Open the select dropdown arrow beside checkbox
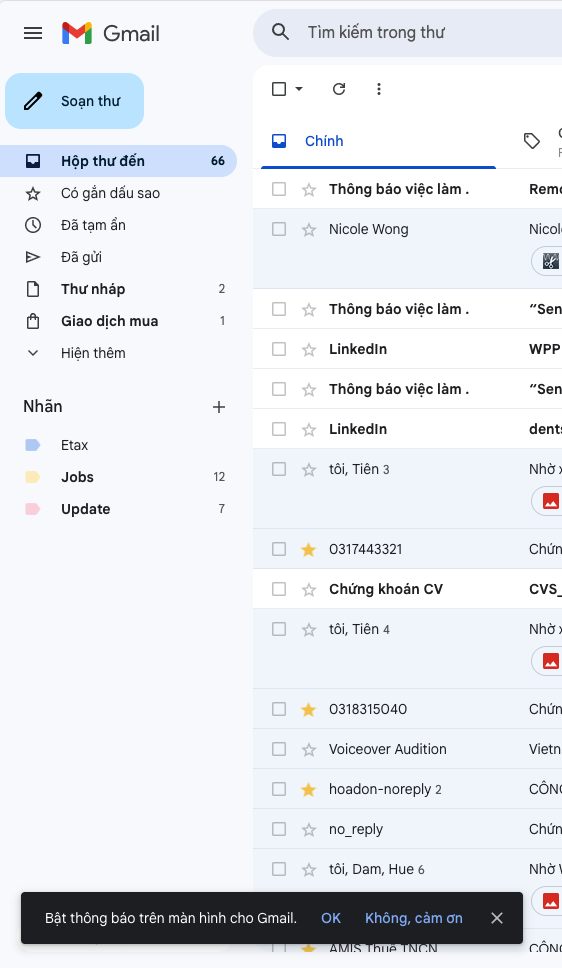 [299, 89]
